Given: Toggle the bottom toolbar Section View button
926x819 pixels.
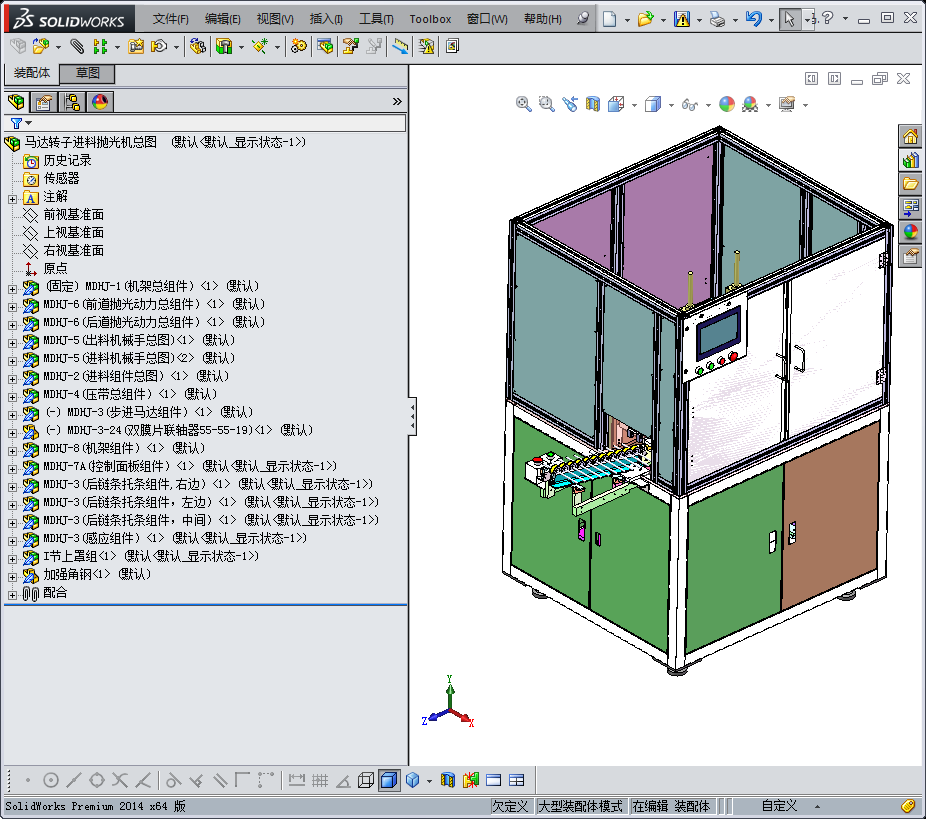Looking at the screenshot, I should pos(448,780).
